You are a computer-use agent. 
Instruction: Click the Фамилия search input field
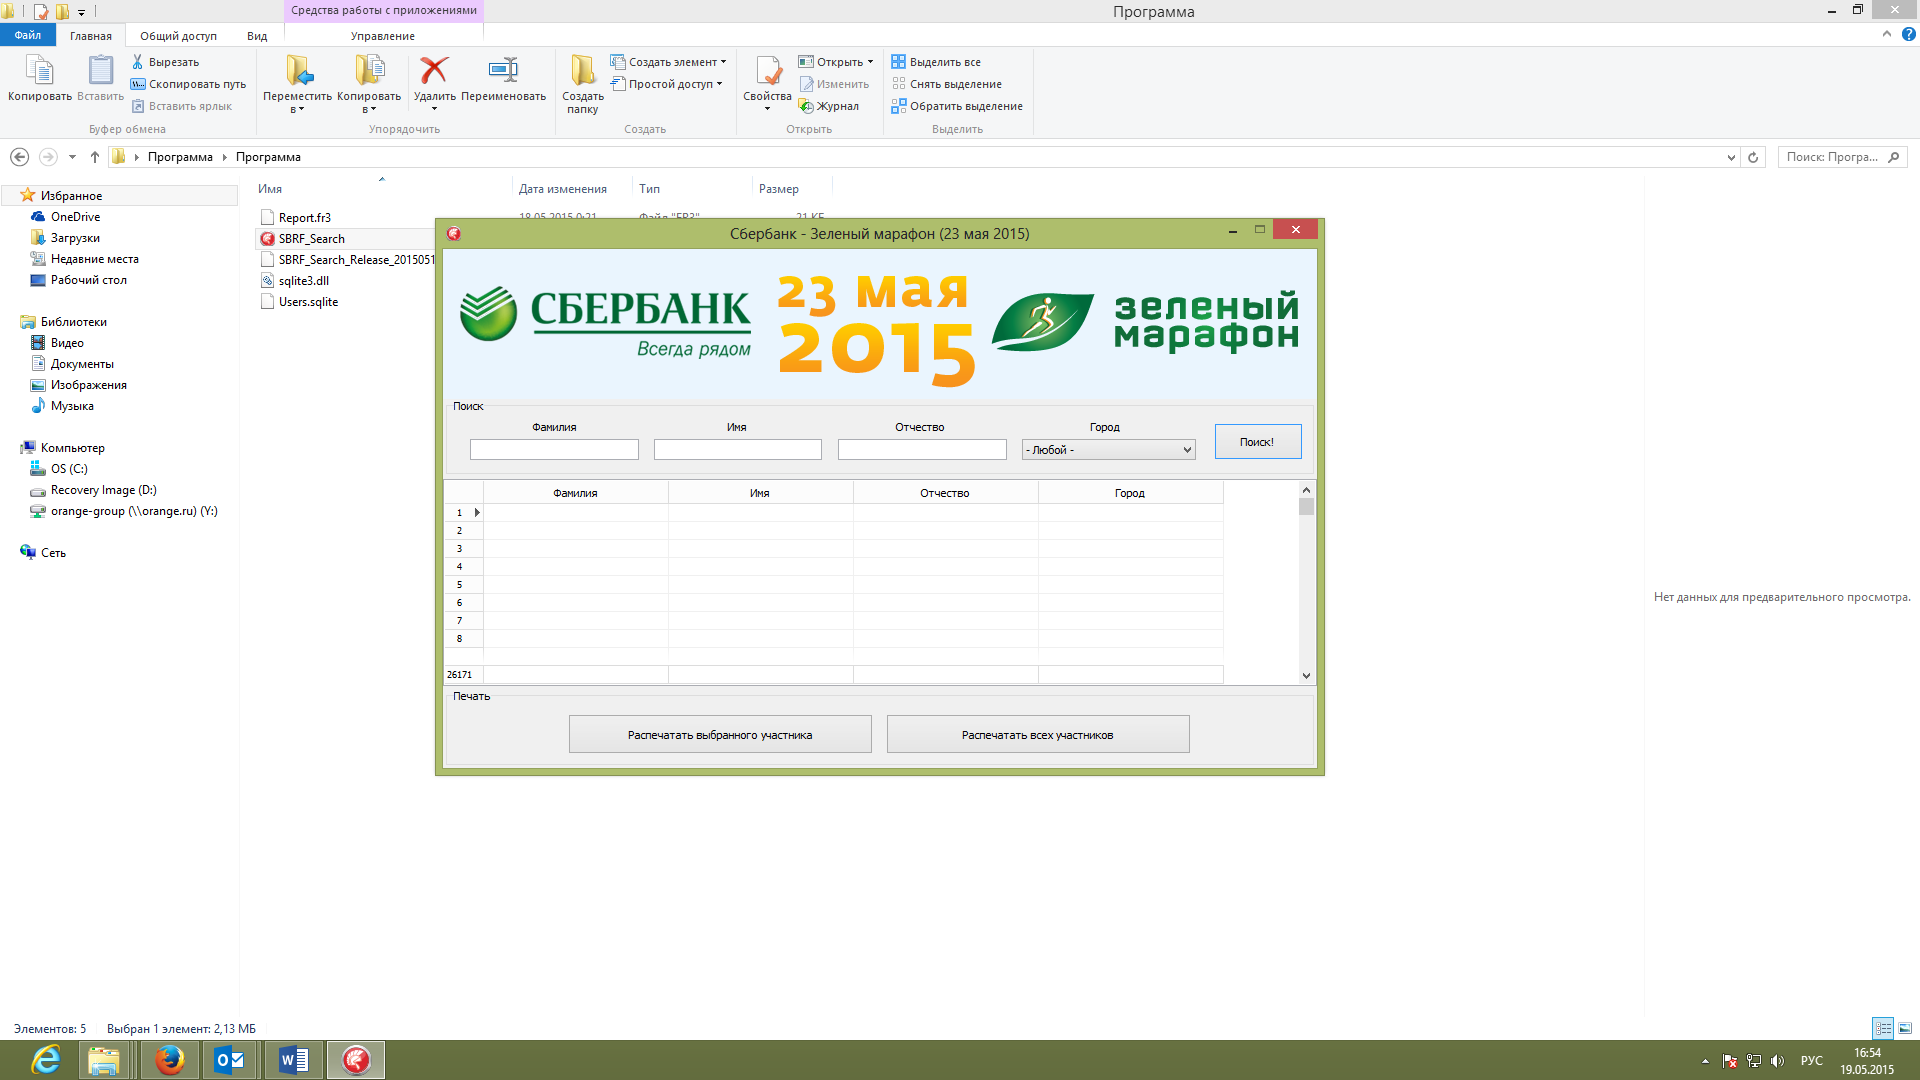[x=554, y=450]
